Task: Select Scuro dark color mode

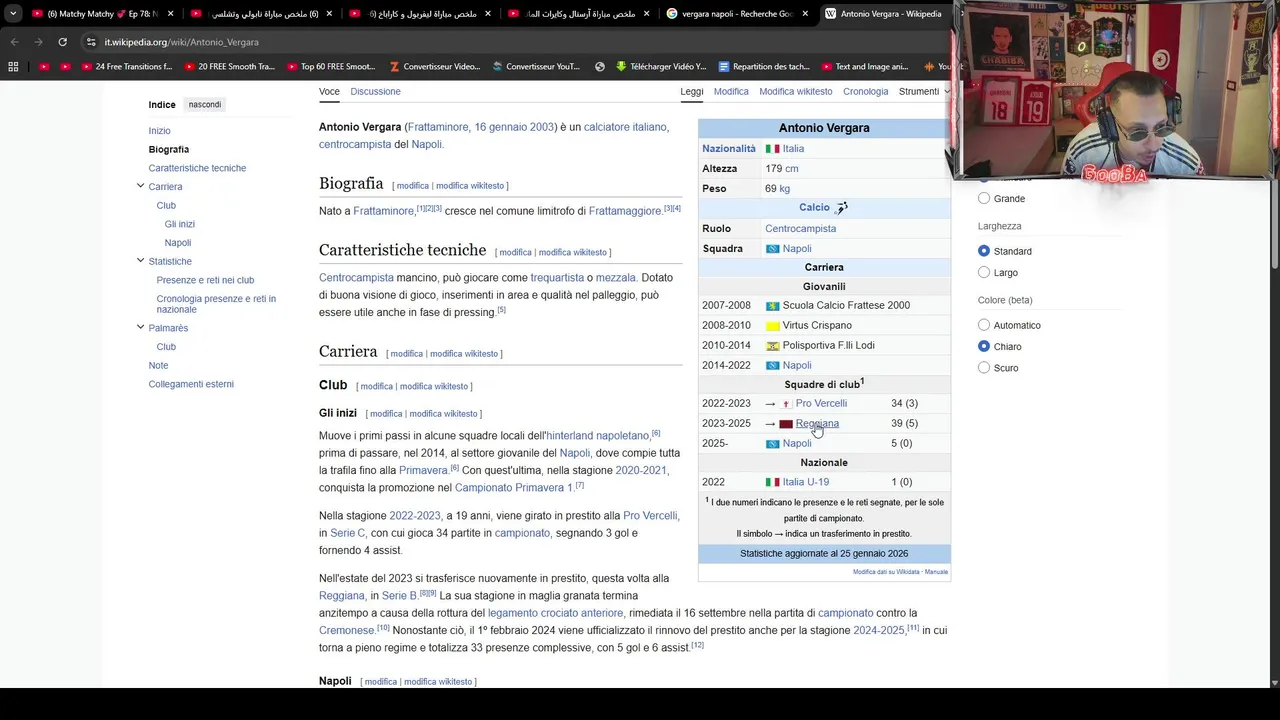Action: click(x=984, y=368)
